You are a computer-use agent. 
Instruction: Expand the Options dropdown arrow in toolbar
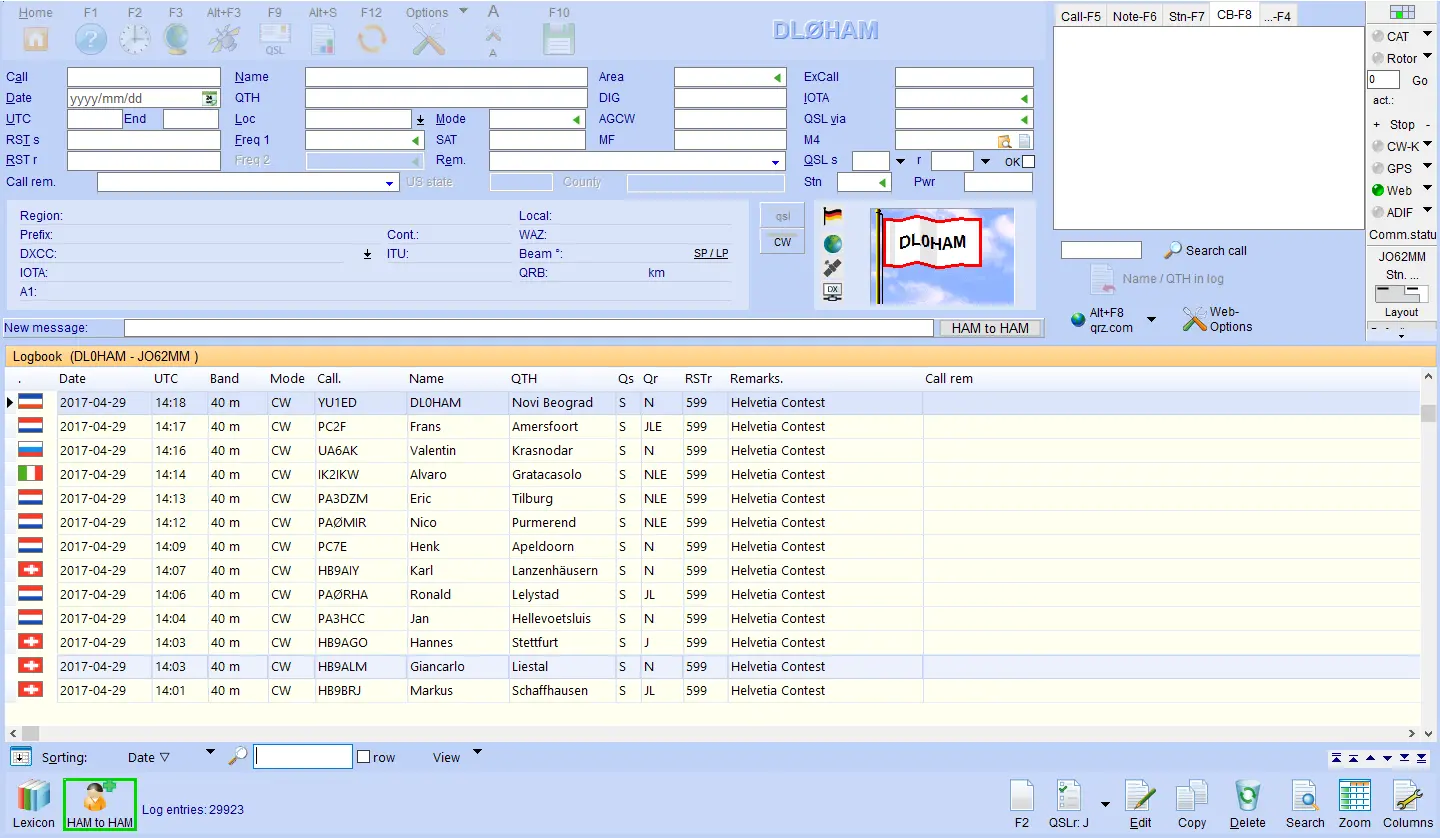click(463, 12)
